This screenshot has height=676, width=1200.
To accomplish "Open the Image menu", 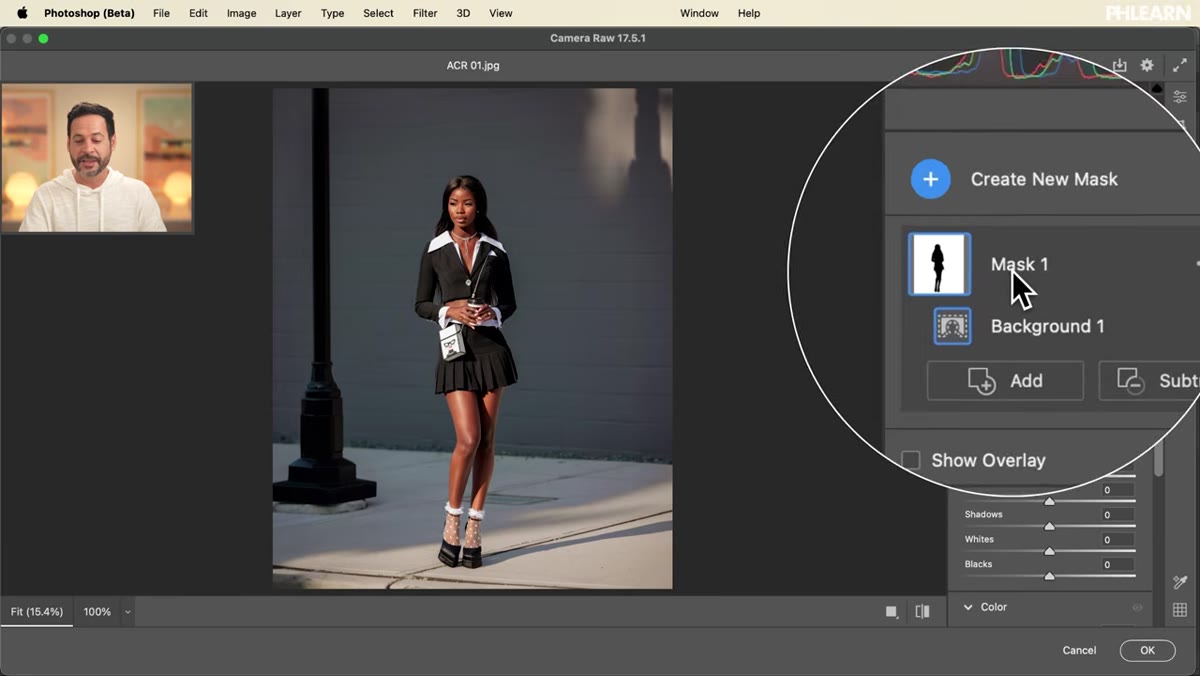I will 241,13.
